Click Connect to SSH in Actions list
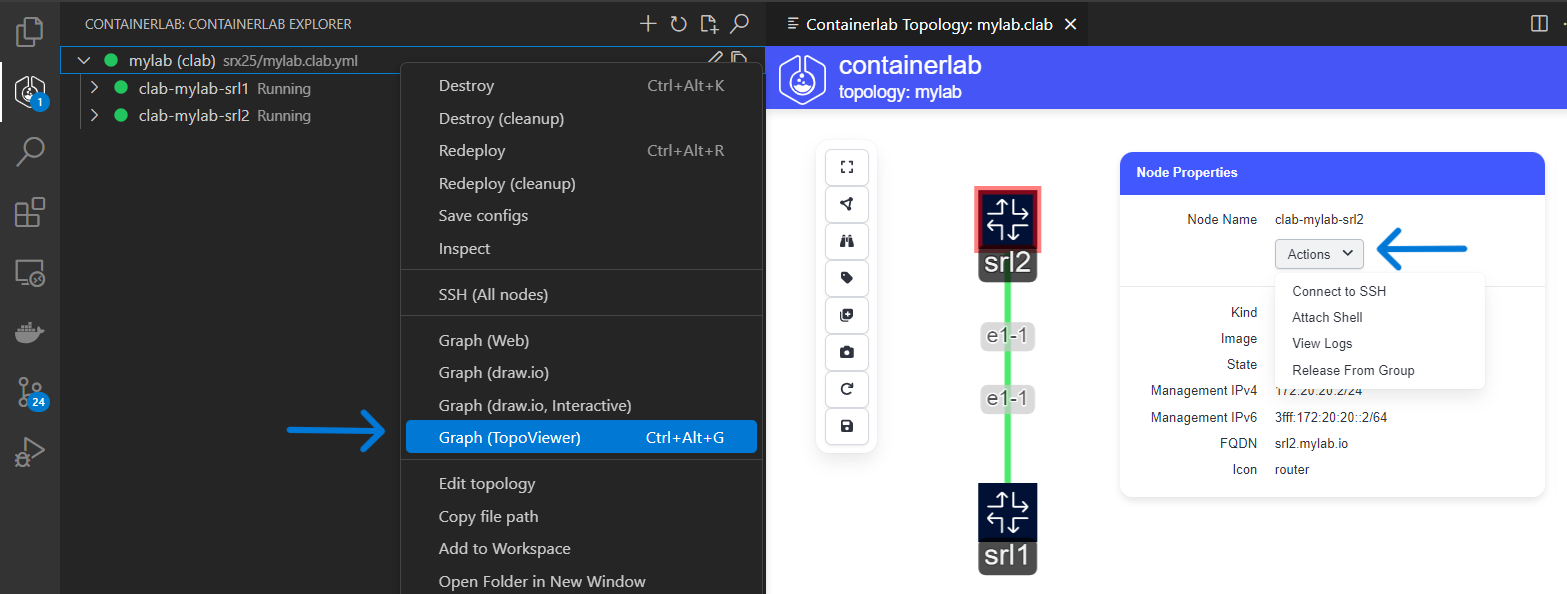The width and height of the screenshot is (1567, 594). 1338,291
